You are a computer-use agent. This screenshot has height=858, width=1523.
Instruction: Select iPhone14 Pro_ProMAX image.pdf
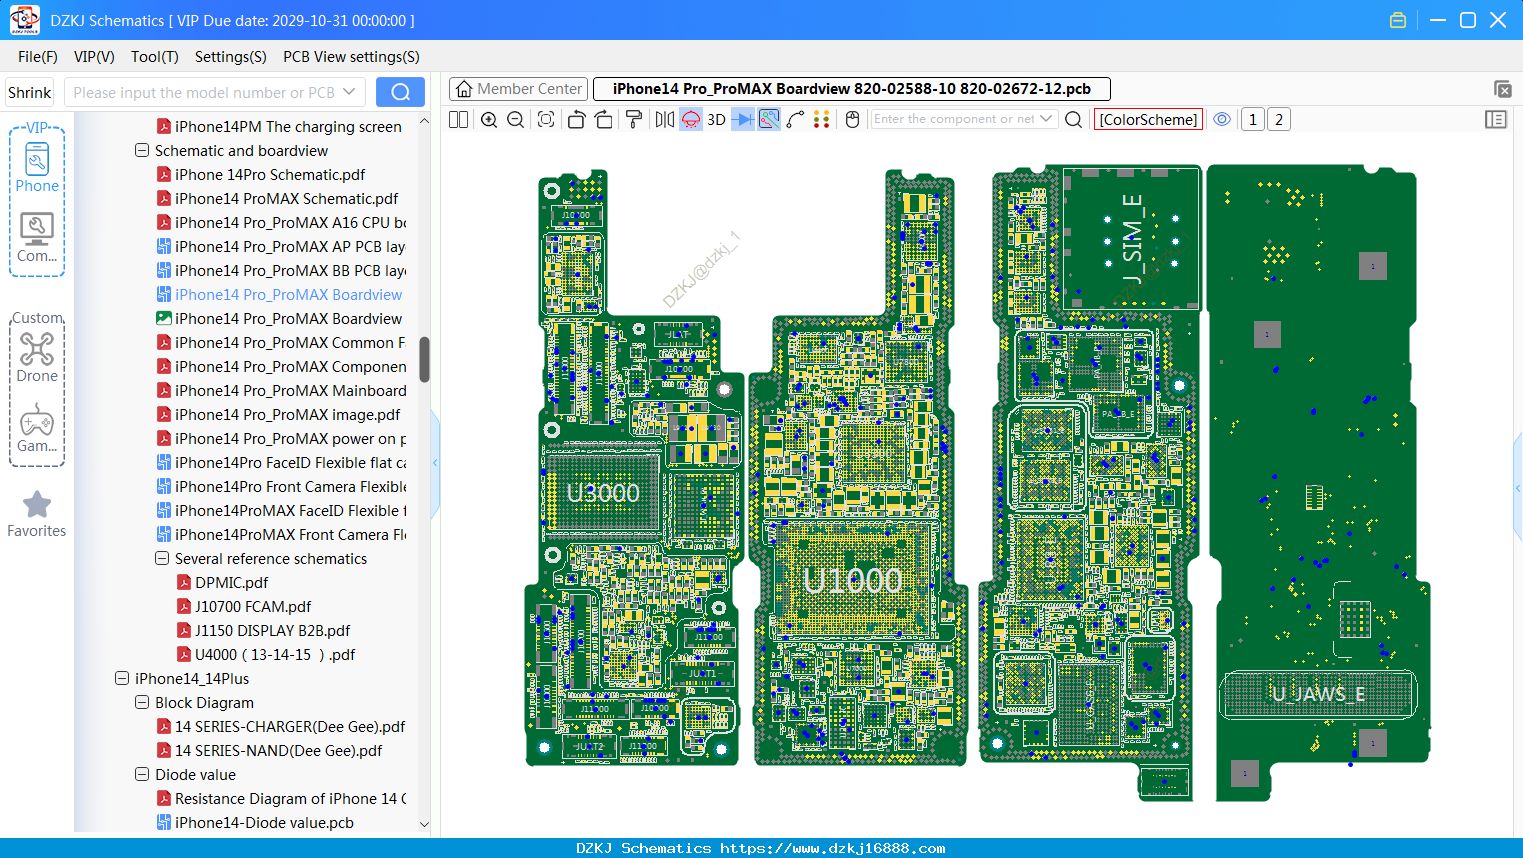pos(287,415)
